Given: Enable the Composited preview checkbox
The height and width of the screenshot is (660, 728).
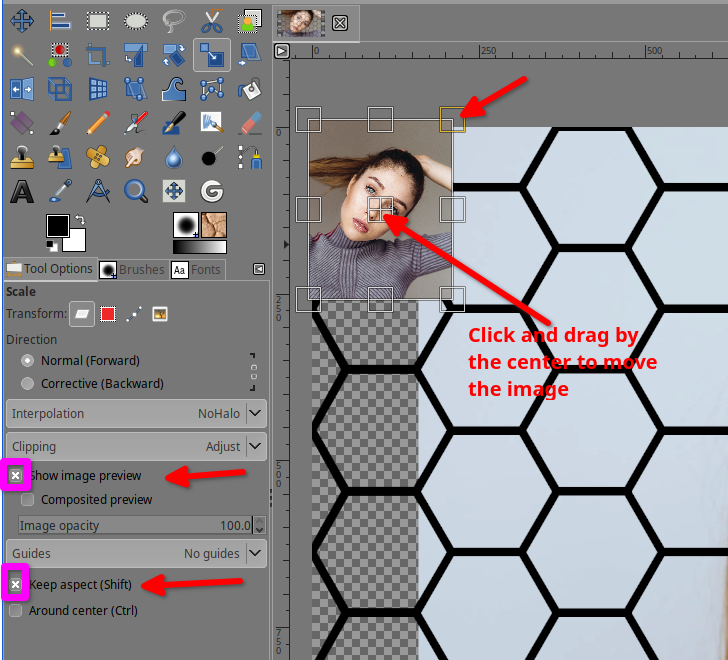Looking at the screenshot, I should click(x=28, y=499).
